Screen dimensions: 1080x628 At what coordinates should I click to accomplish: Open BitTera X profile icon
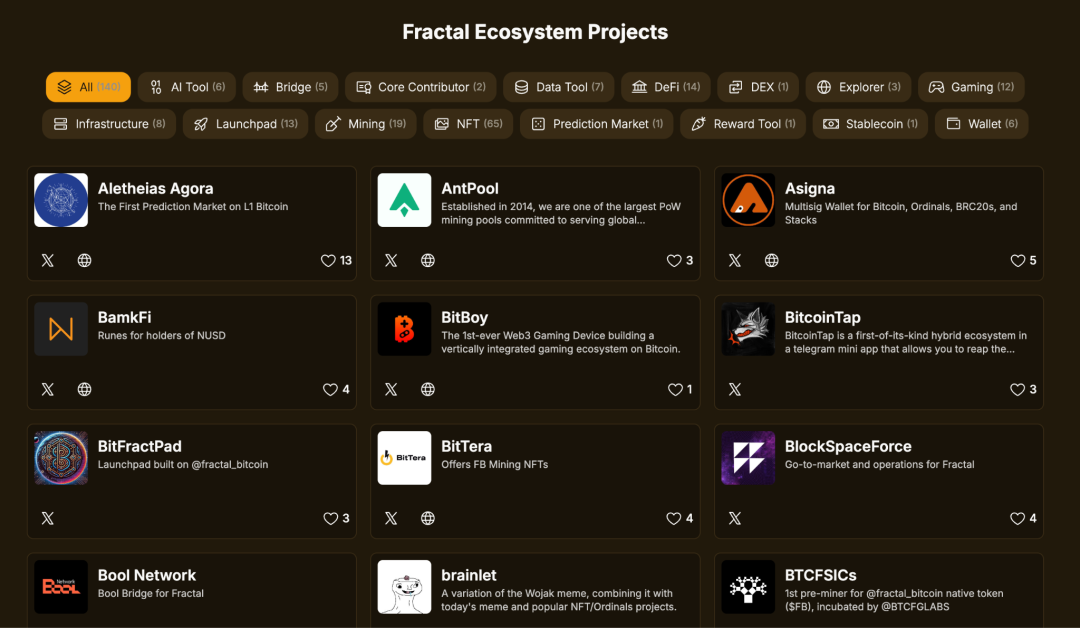tap(391, 518)
